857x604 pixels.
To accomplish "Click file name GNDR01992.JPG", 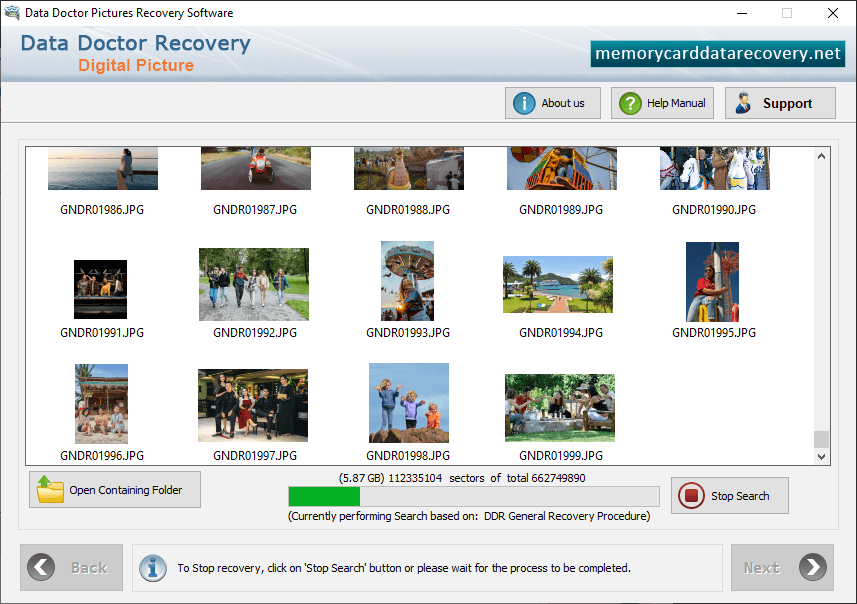I will click(x=255, y=333).
